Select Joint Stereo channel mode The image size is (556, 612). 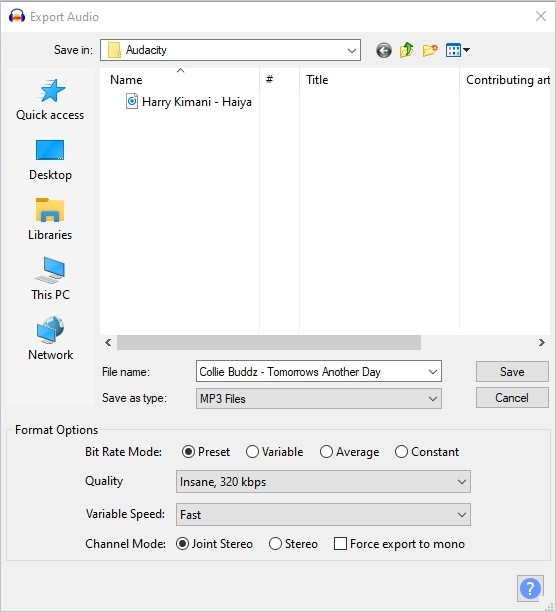coord(214,544)
